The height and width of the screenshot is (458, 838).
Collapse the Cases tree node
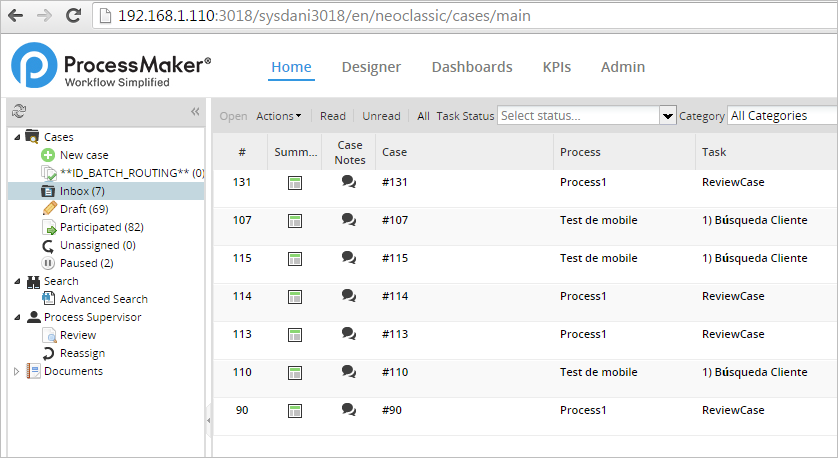coord(16,137)
